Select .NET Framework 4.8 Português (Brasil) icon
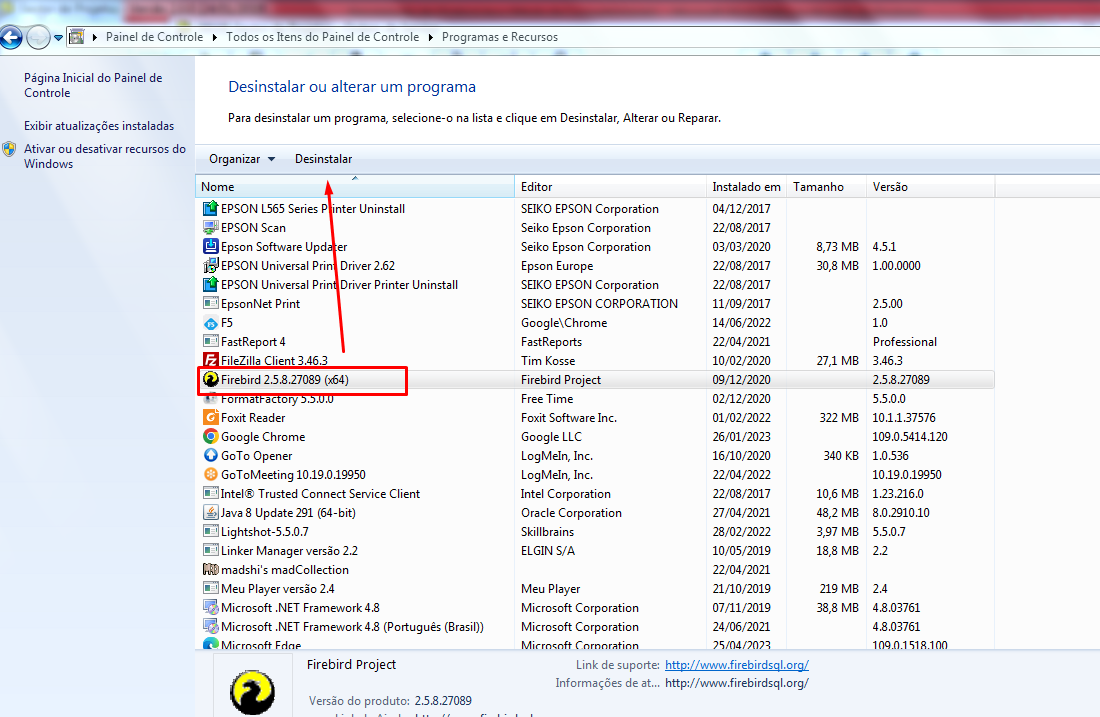This screenshot has height=717, width=1100. pyautogui.click(x=210, y=626)
